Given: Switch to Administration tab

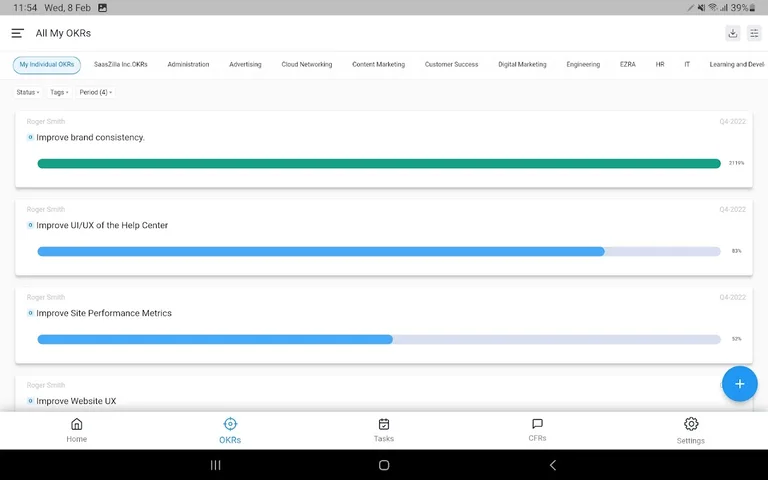Looking at the screenshot, I should (188, 65).
